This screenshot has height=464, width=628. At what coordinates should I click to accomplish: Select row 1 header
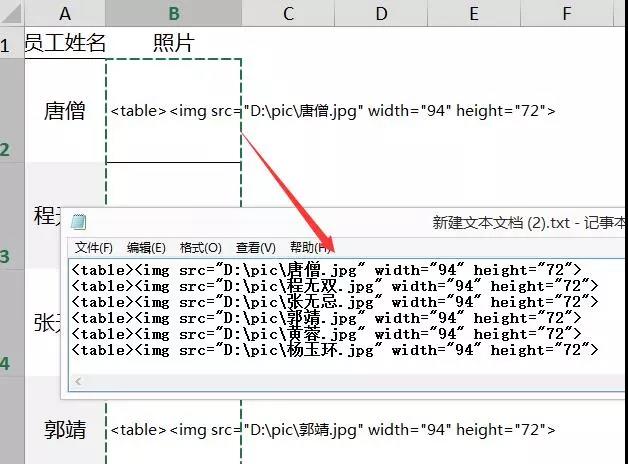point(12,43)
